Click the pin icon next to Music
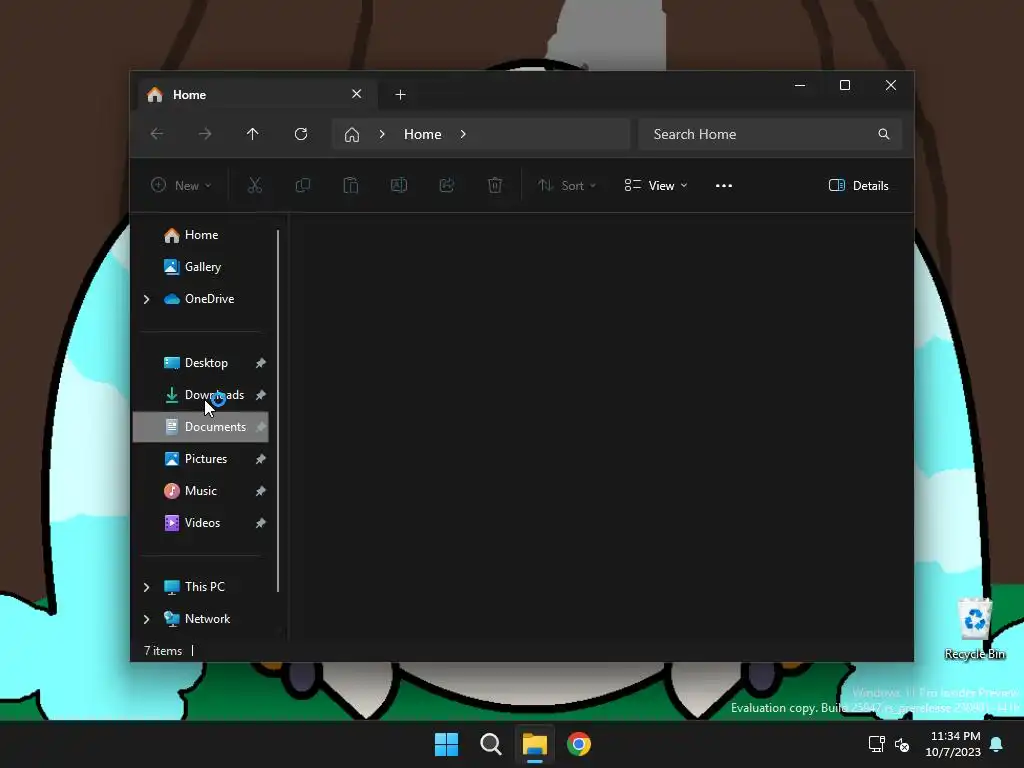Viewport: 1024px width, 768px height. pos(261,491)
